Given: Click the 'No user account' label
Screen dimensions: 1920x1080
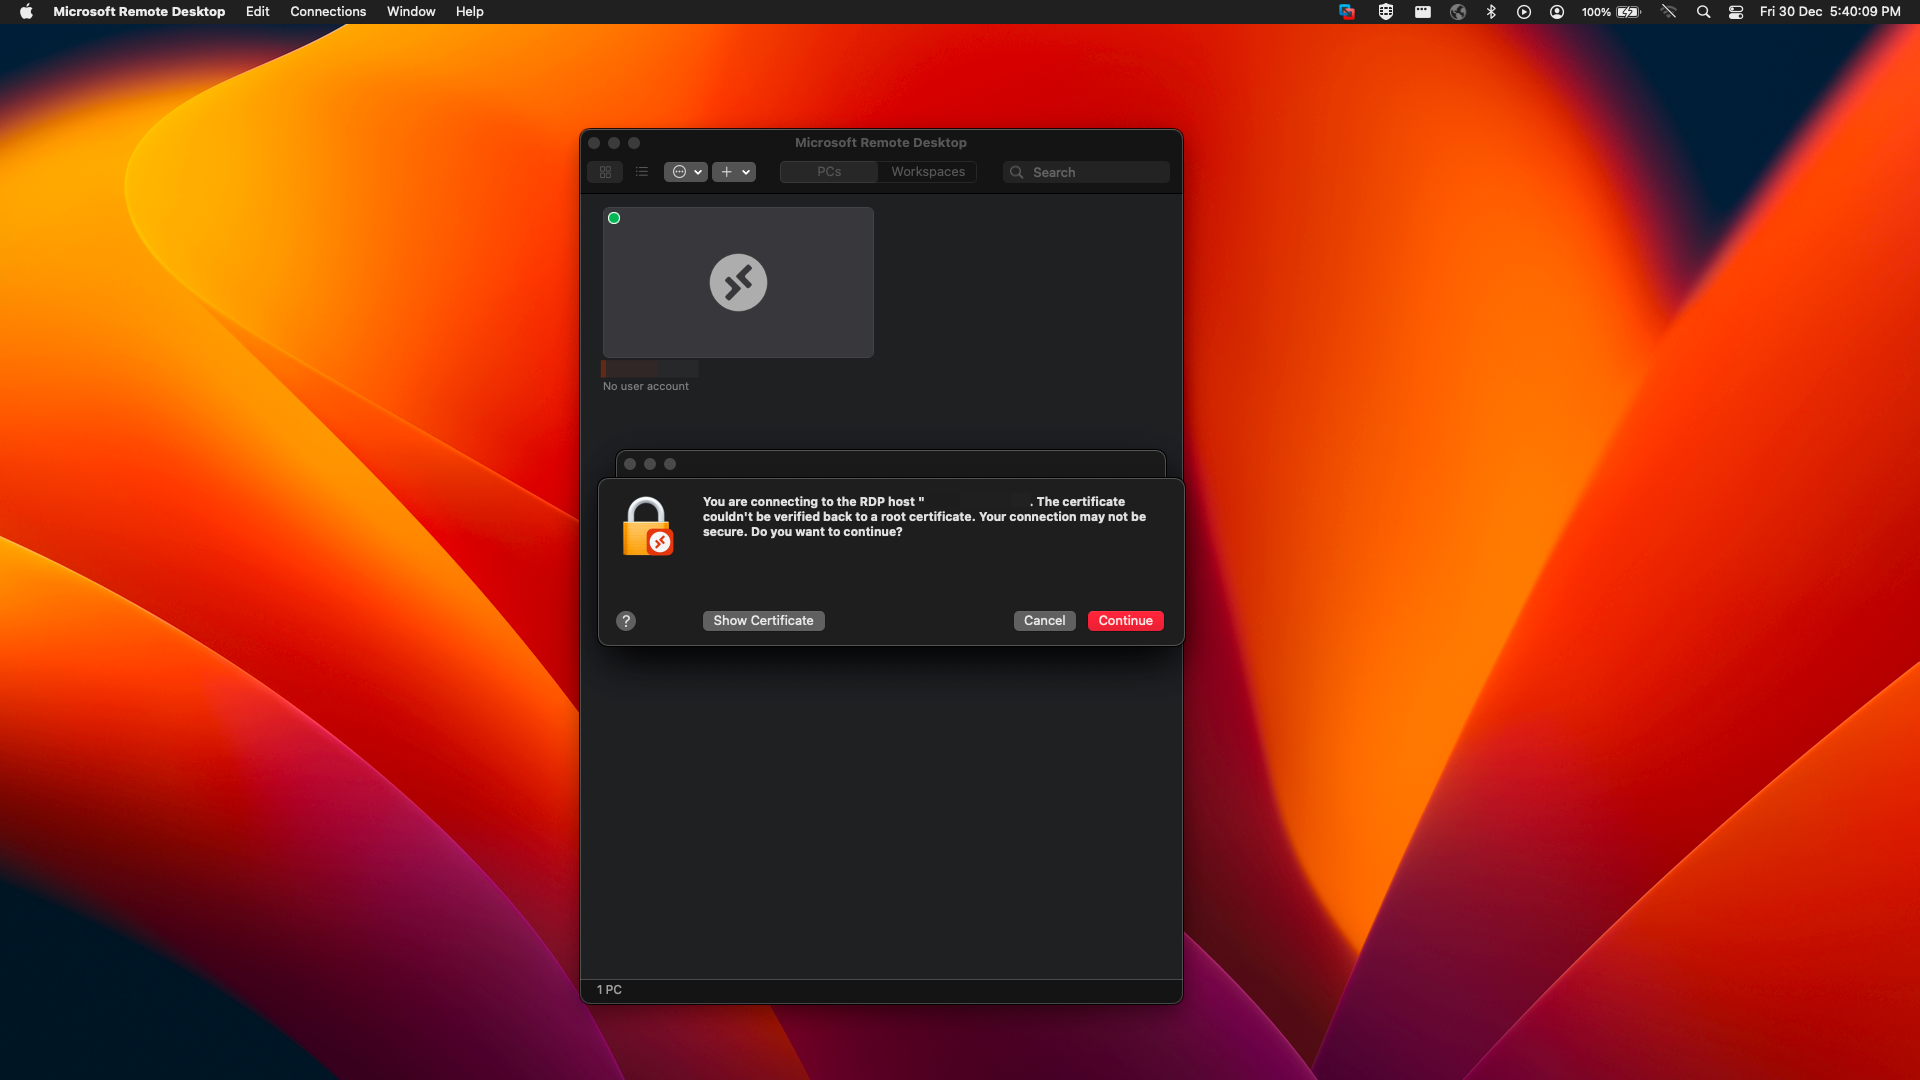Looking at the screenshot, I should point(646,386).
